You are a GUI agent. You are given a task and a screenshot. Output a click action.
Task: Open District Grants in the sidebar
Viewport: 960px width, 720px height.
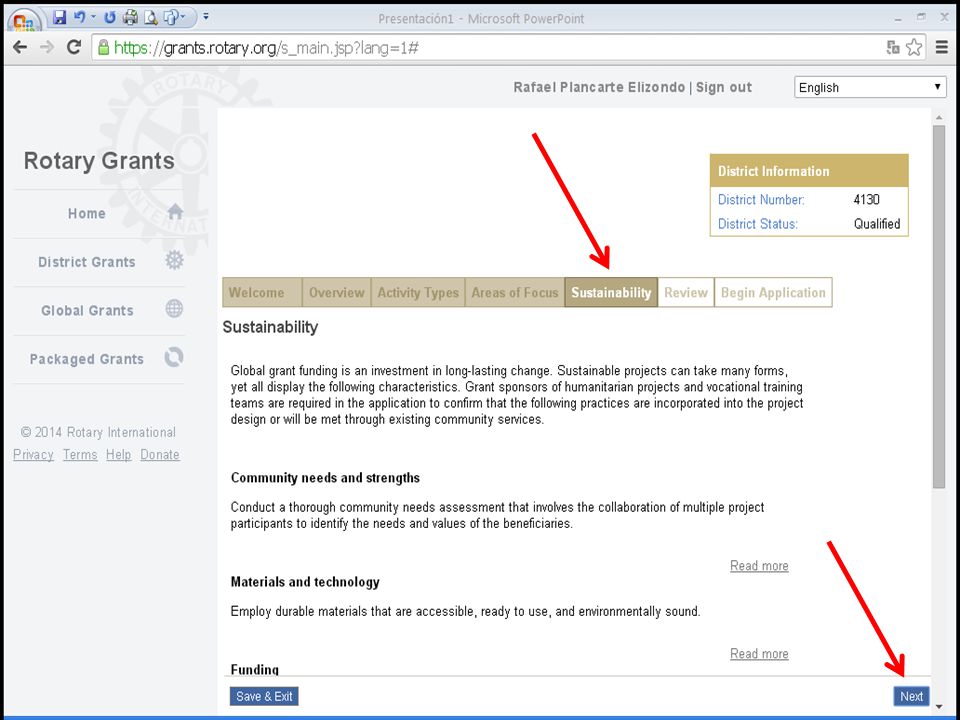click(87, 262)
